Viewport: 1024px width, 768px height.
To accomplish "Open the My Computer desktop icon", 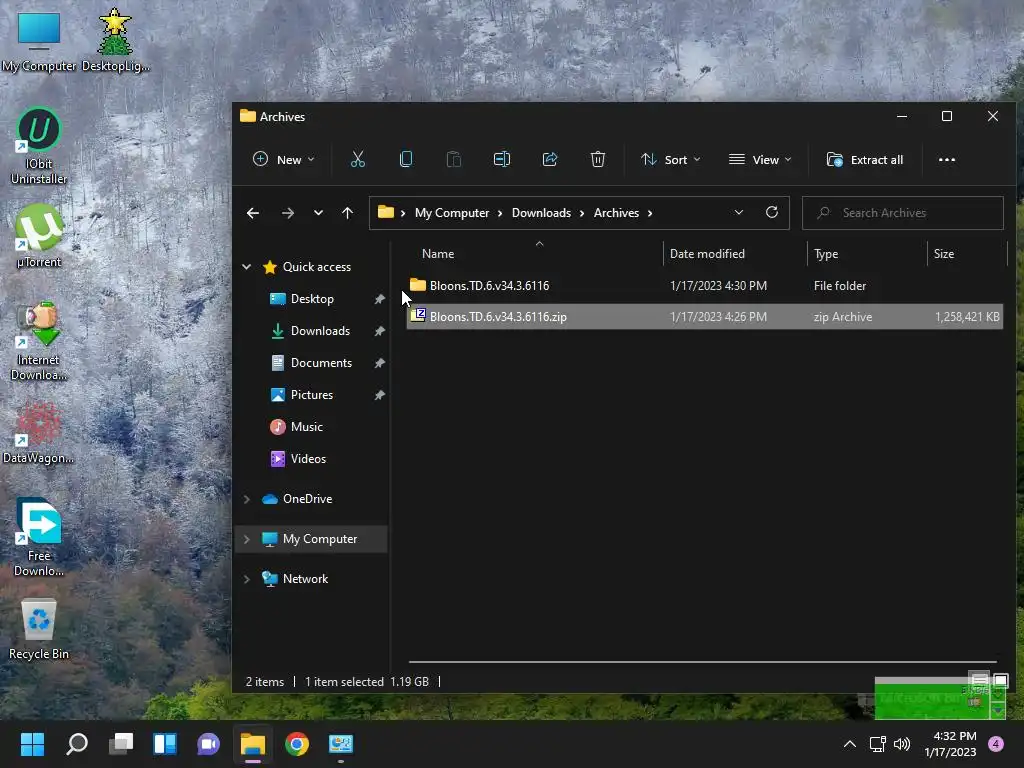I will tap(39, 42).
